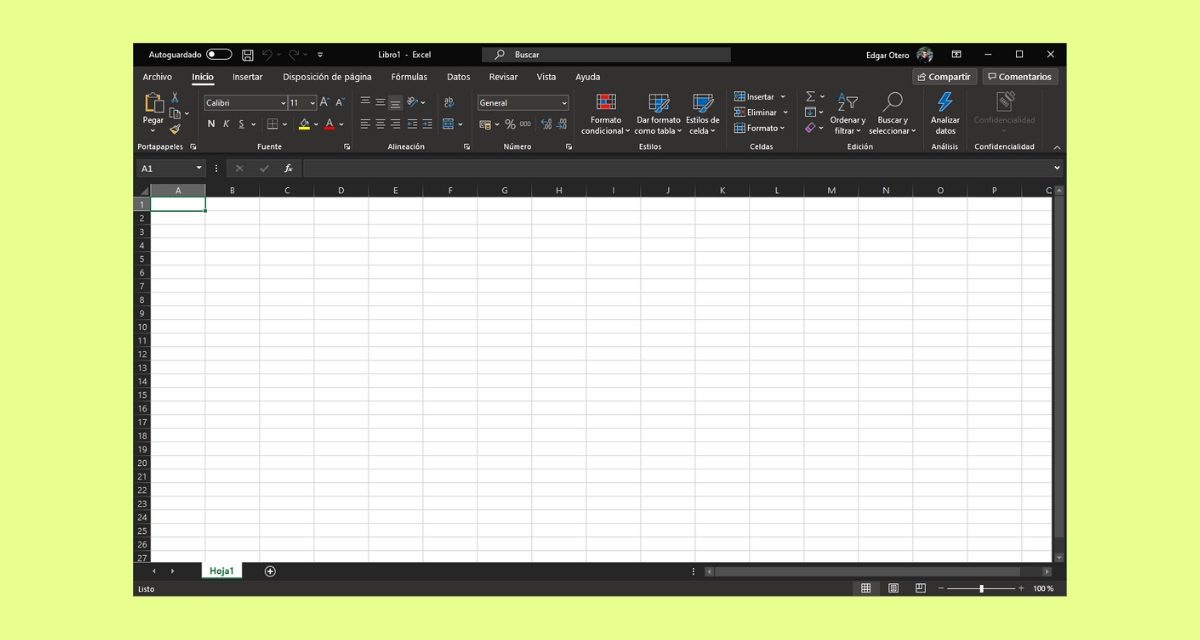
Task: Switch to the Fórmulas ribbon tab
Action: (x=409, y=77)
